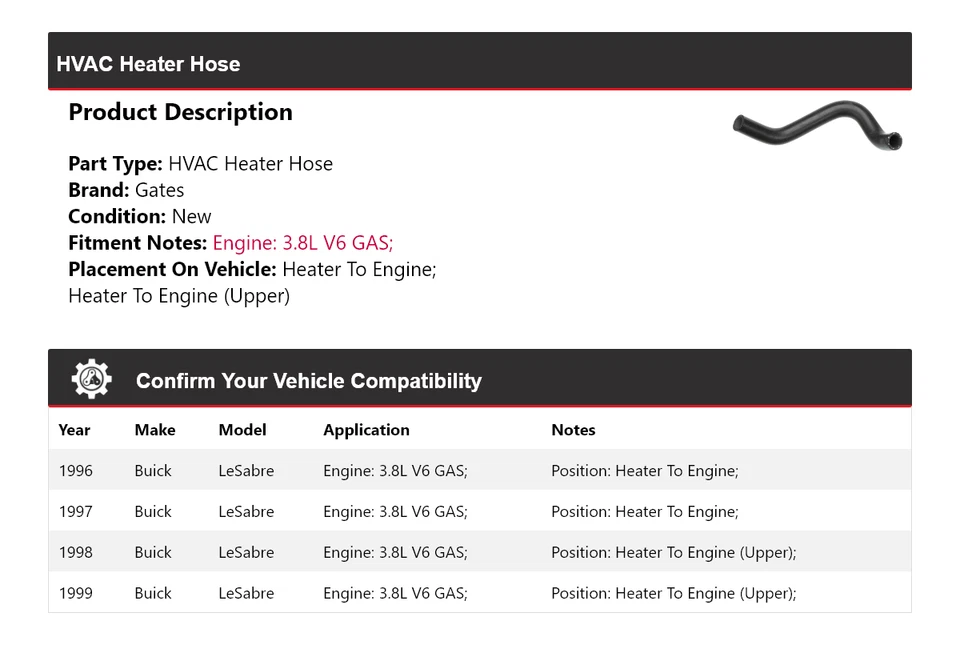
Task: Select the 1999 year cell
Action: pyautogui.click(x=75, y=594)
